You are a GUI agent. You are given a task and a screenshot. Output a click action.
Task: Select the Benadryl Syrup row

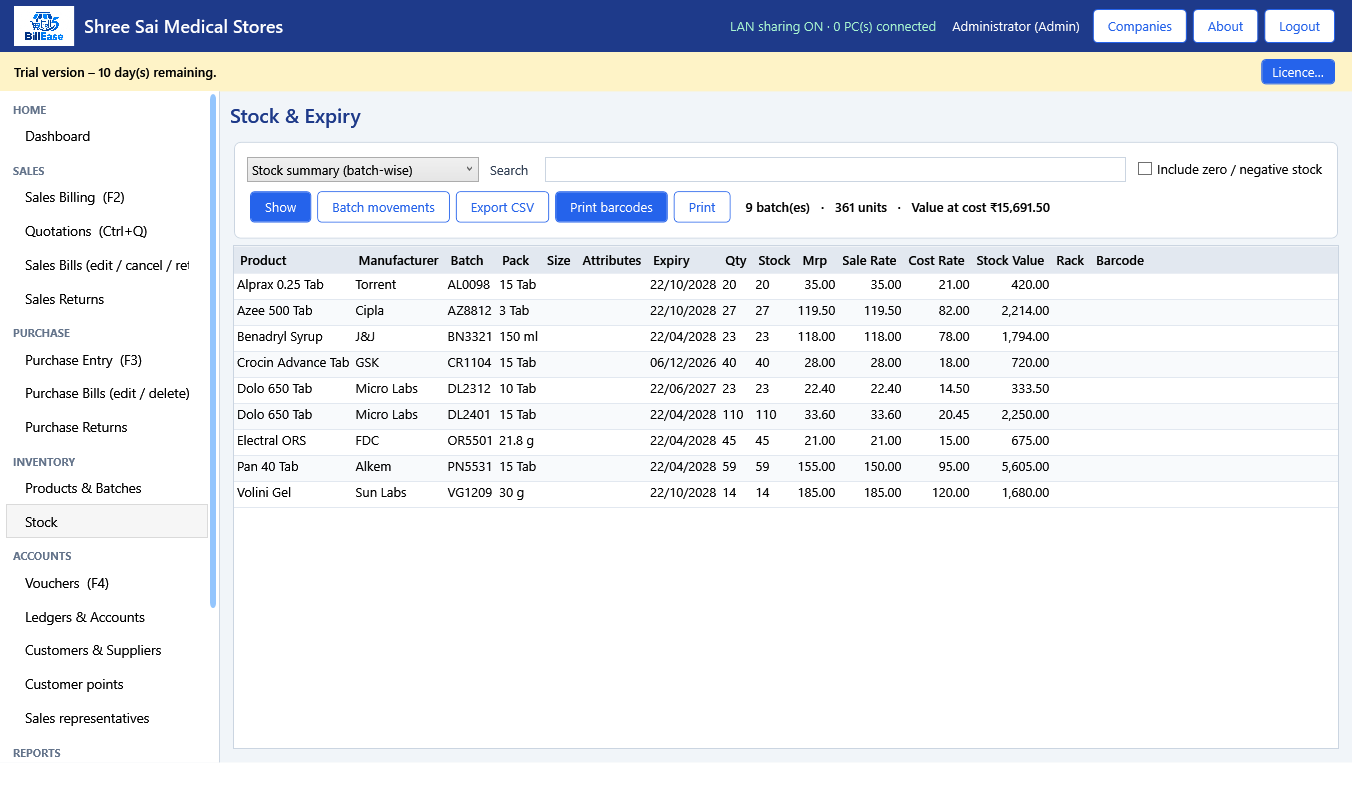point(786,337)
